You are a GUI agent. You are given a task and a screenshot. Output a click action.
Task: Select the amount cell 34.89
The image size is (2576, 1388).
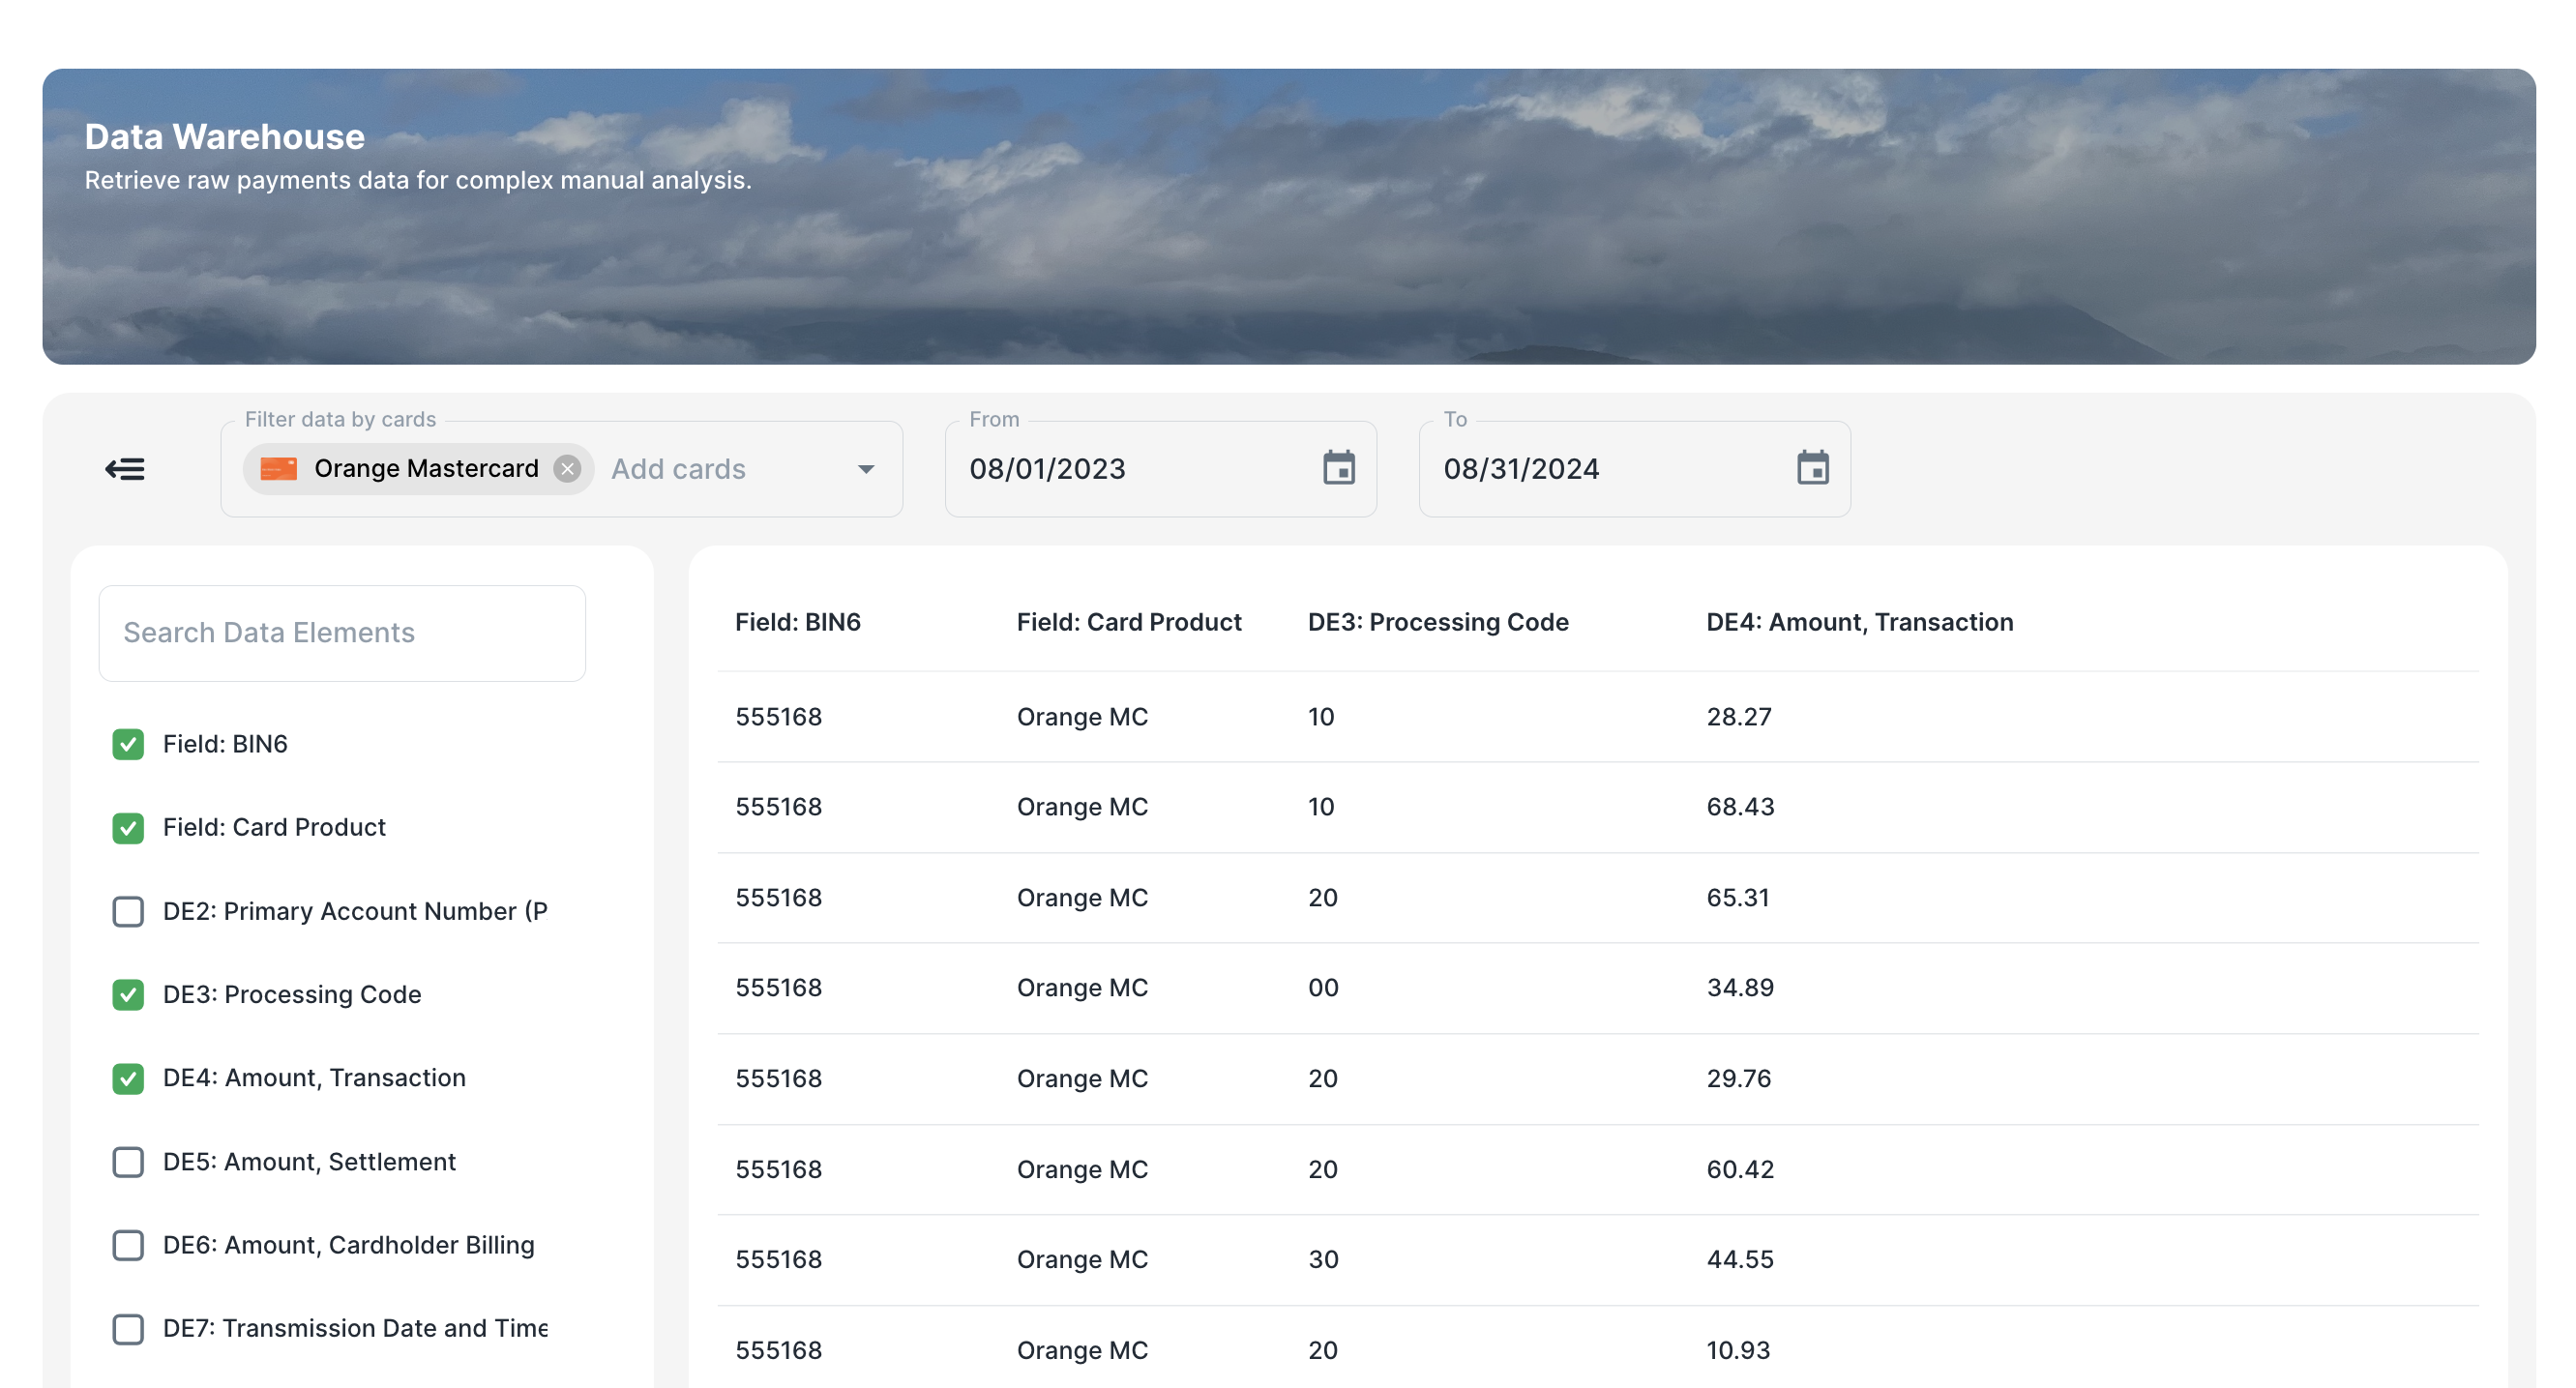click(x=1740, y=988)
